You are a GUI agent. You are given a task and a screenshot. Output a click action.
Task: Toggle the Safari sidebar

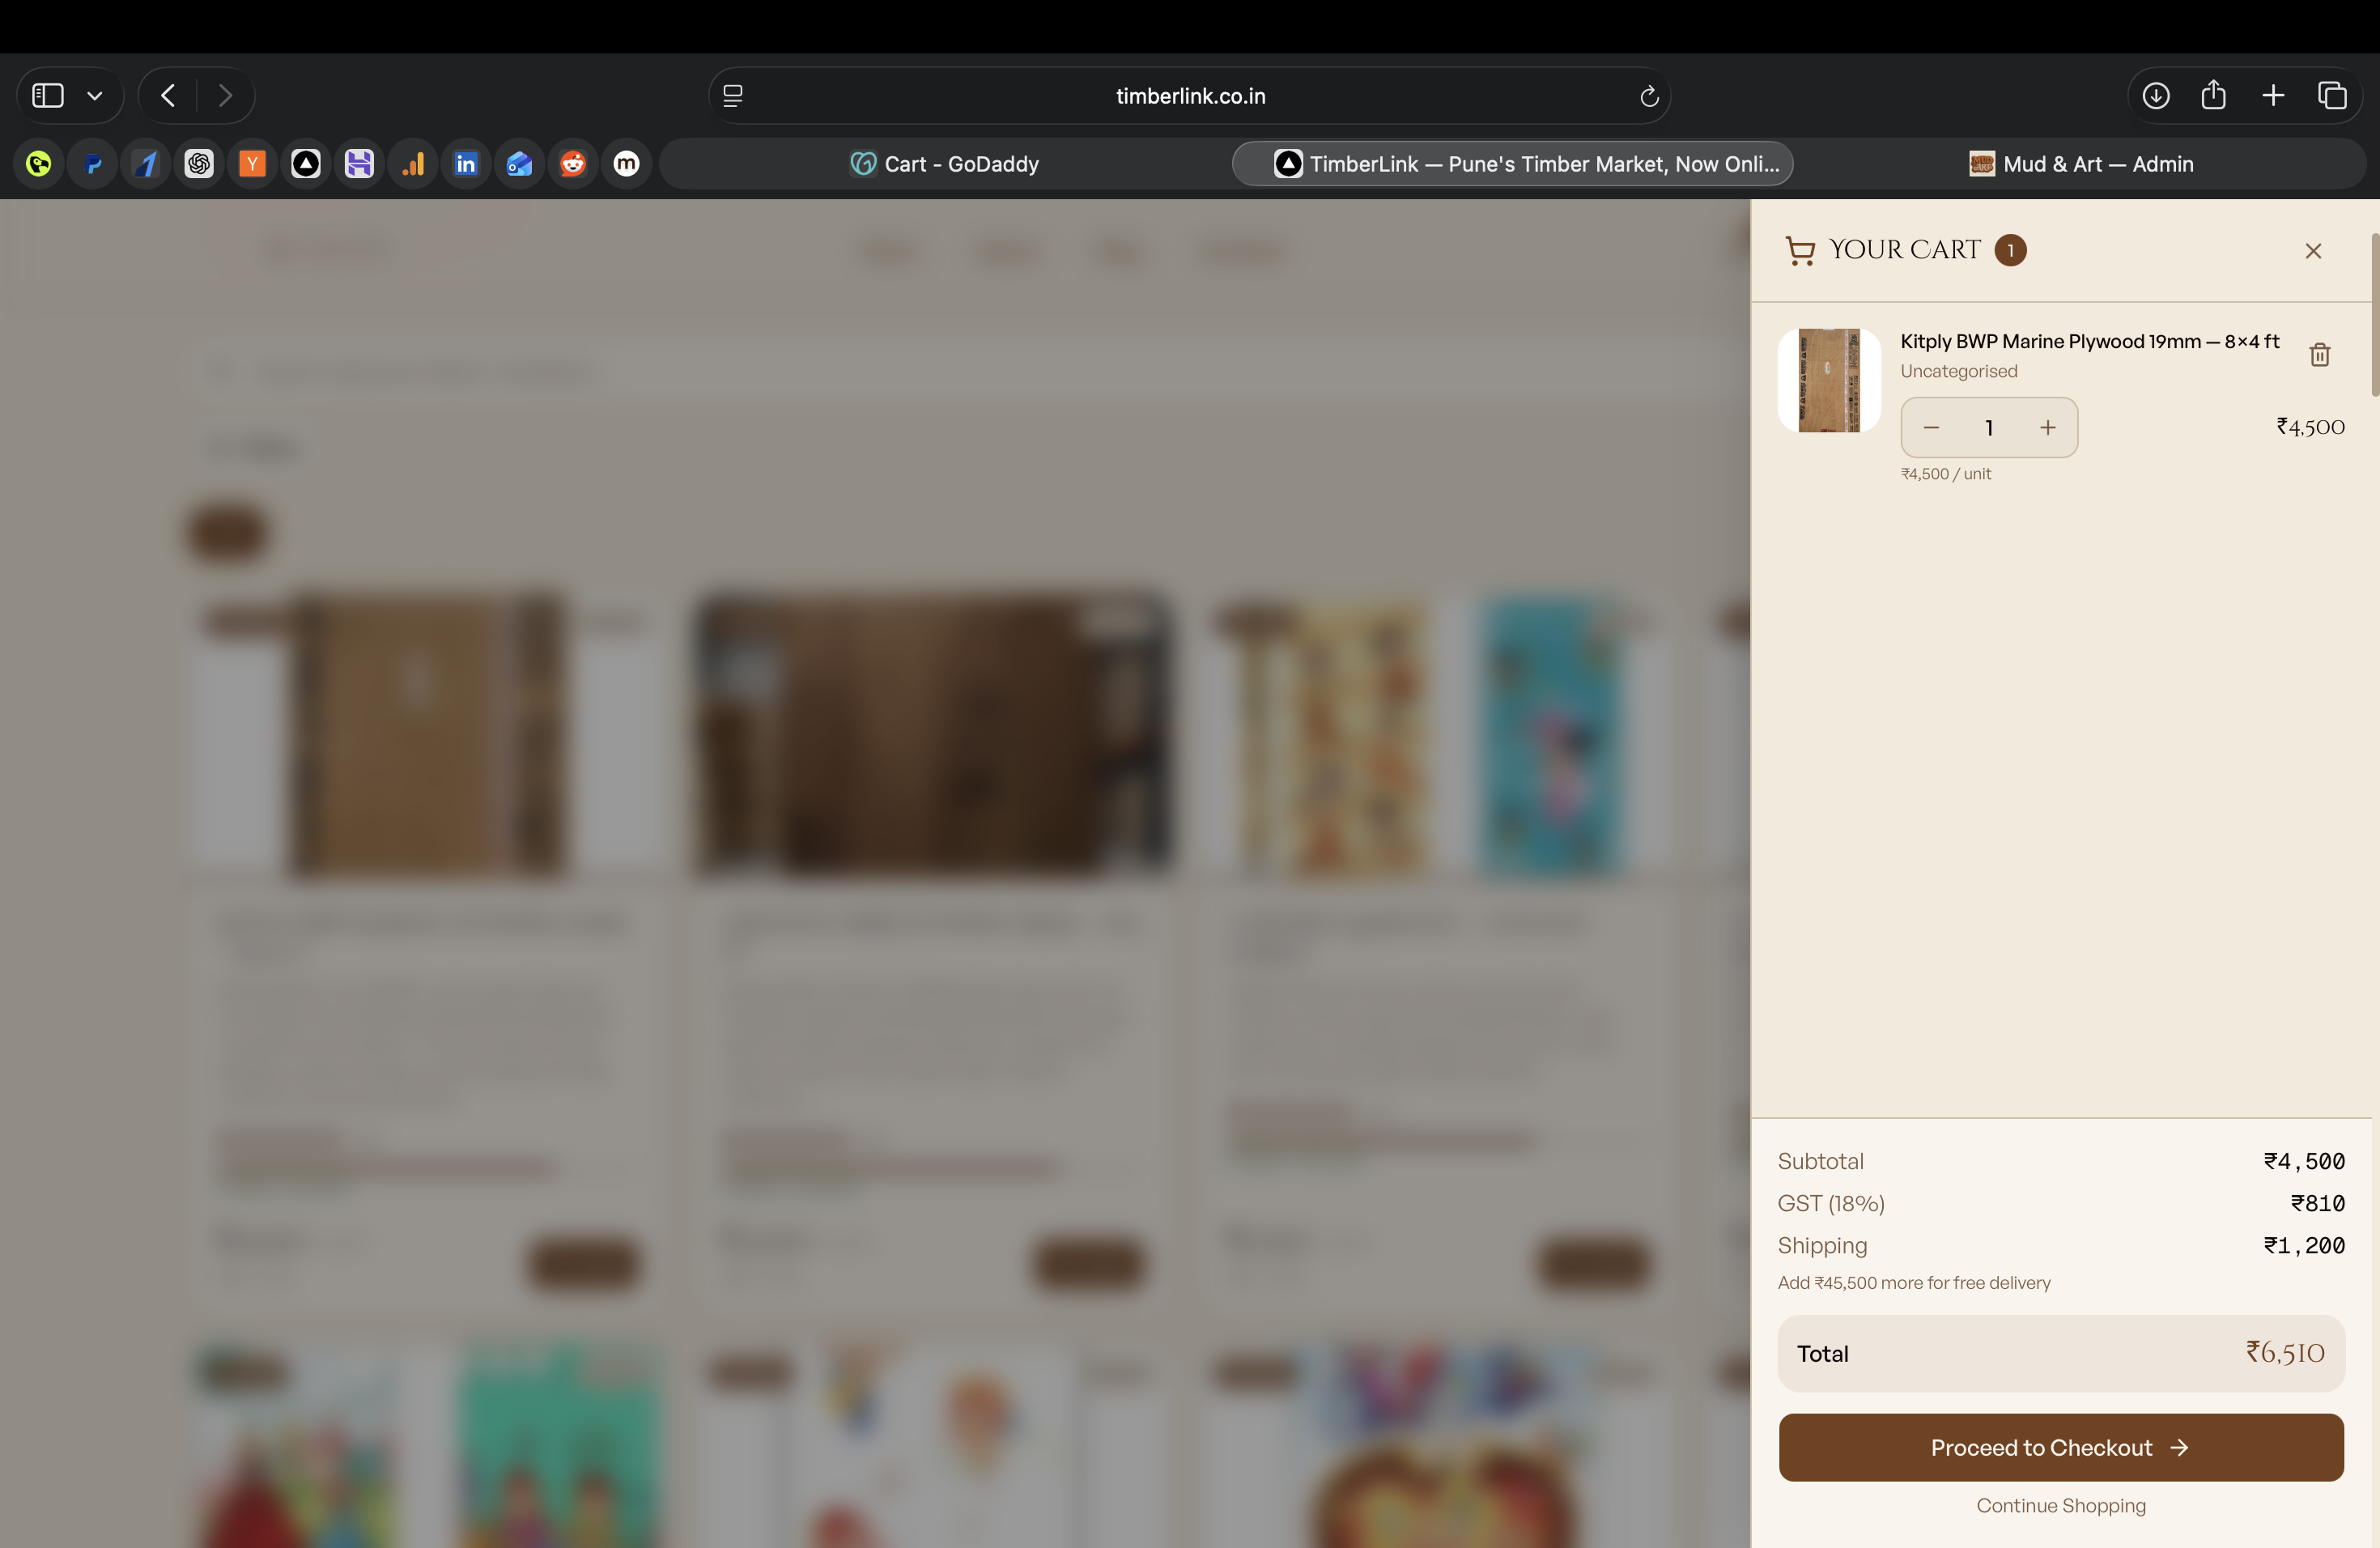click(x=48, y=95)
